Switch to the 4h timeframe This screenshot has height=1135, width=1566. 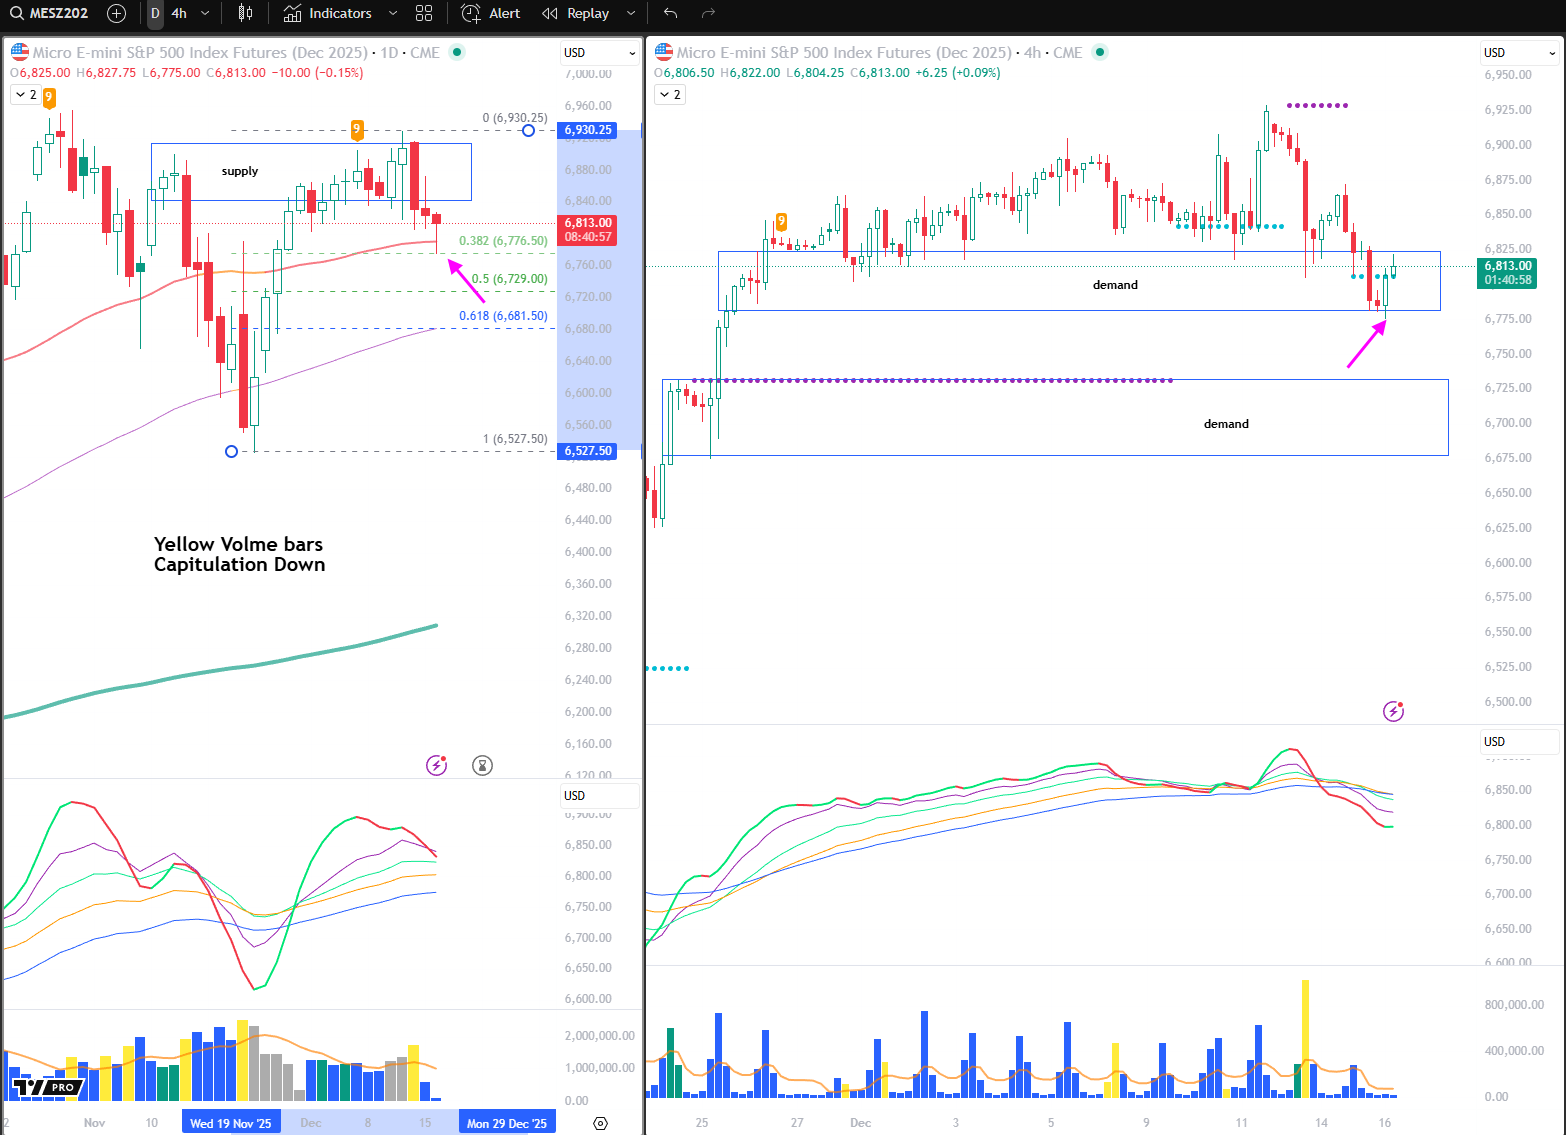tap(179, 13)
